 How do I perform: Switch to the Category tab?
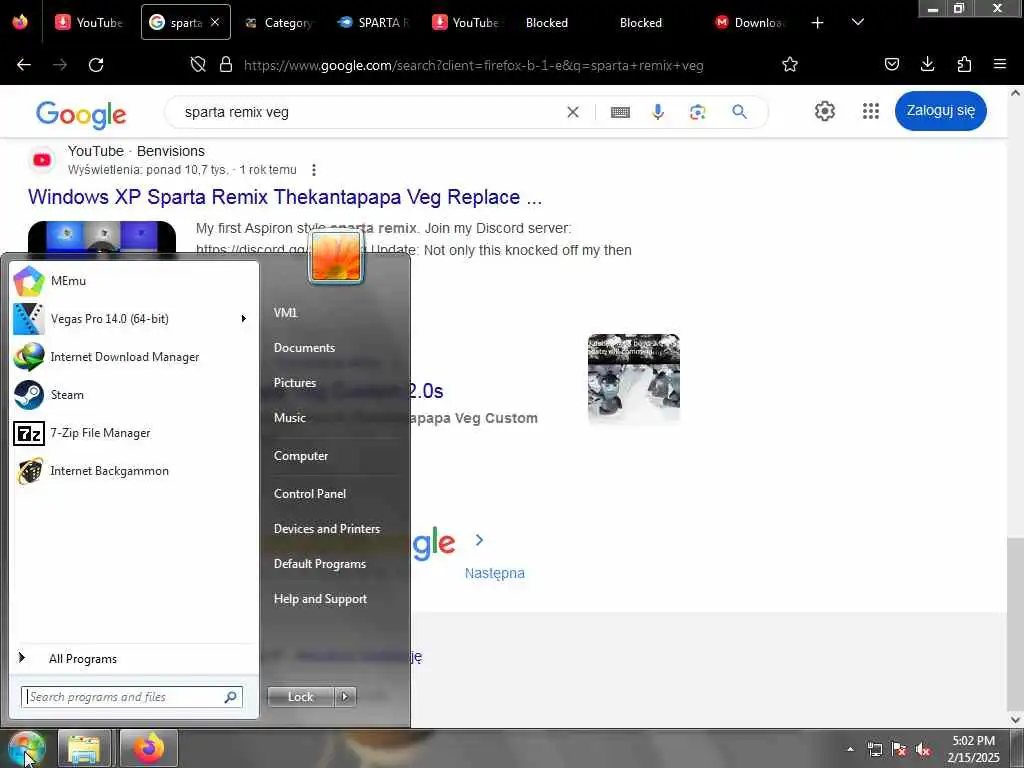(279, 23)
